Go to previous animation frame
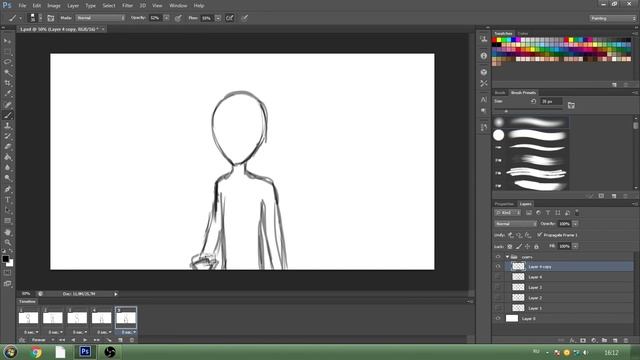Screen dimensions: 640x360 [x=73, y=340]
